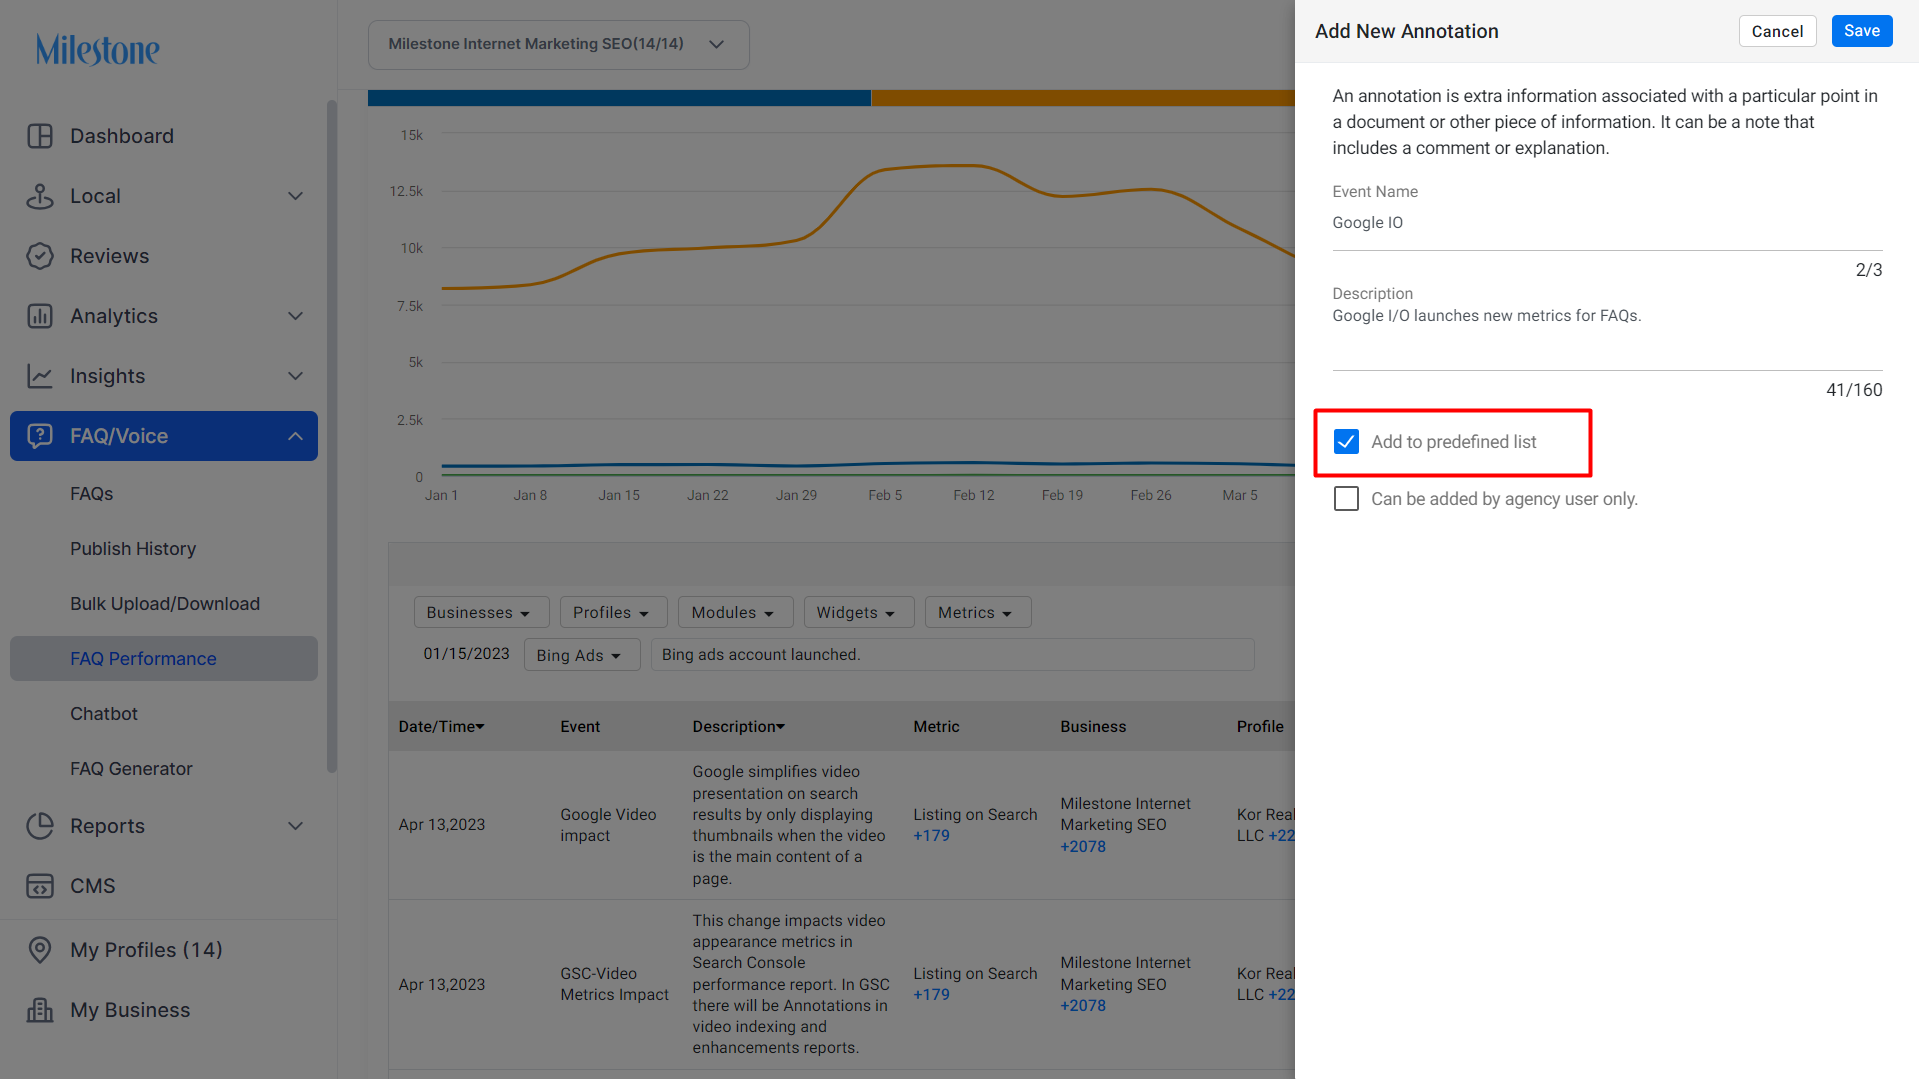Open the Modules filter dropdown

pos(735,612)
